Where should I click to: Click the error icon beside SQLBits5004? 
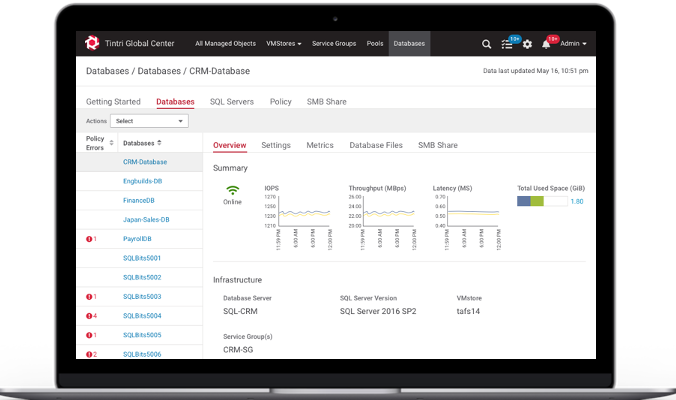pos(89,316)
